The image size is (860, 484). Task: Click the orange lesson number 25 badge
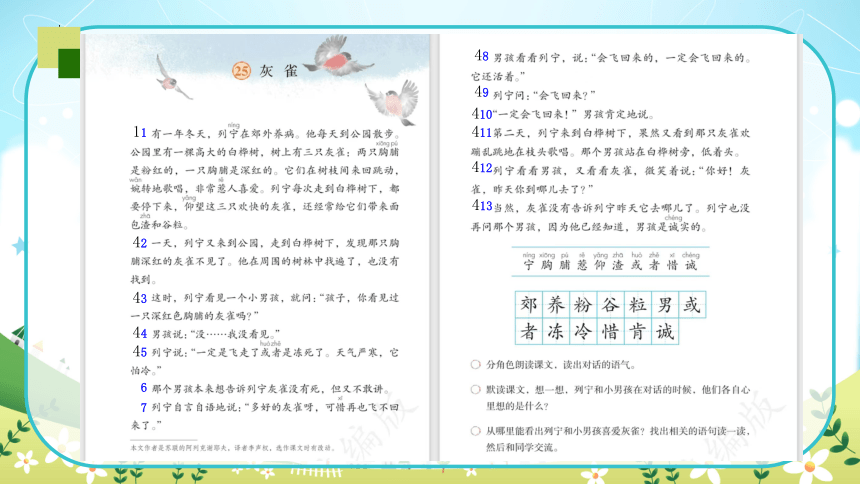(241, 71)
